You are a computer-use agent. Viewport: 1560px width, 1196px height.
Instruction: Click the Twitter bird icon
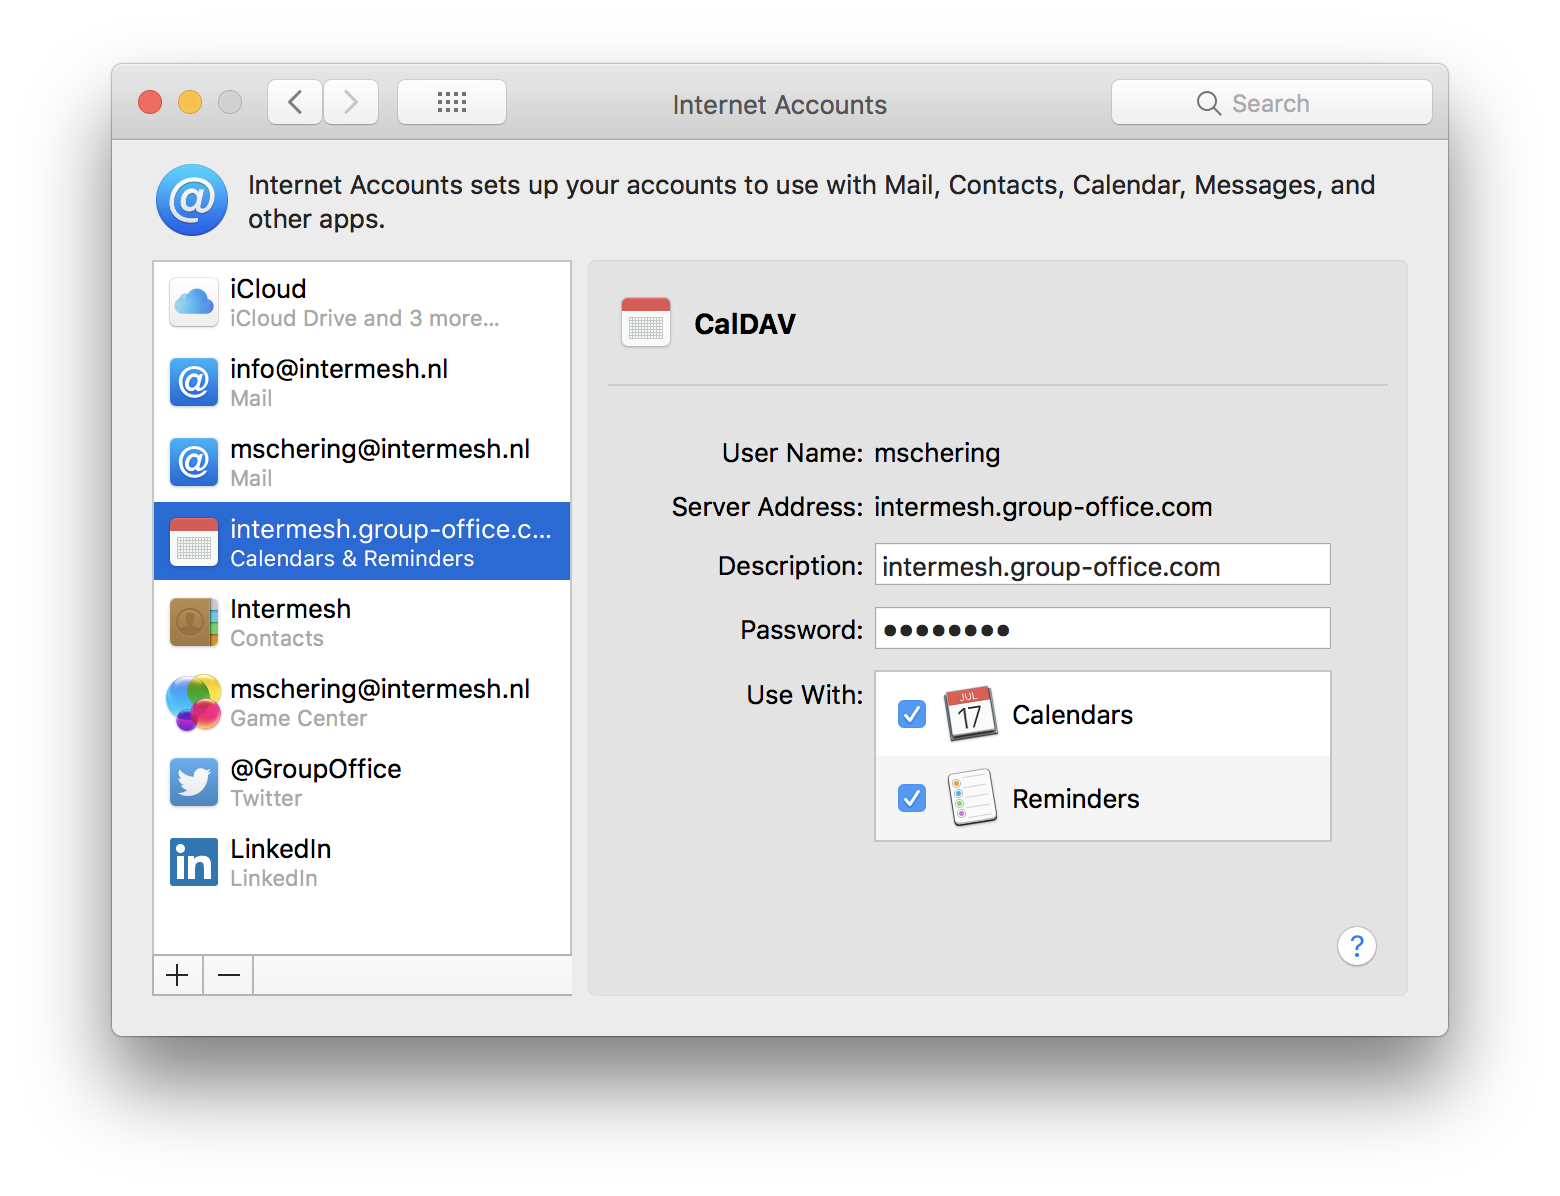(194, 782)
